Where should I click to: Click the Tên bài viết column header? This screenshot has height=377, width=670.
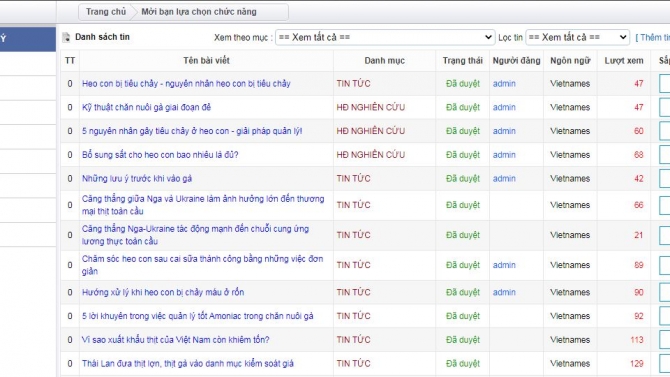[x=206, y=61]
